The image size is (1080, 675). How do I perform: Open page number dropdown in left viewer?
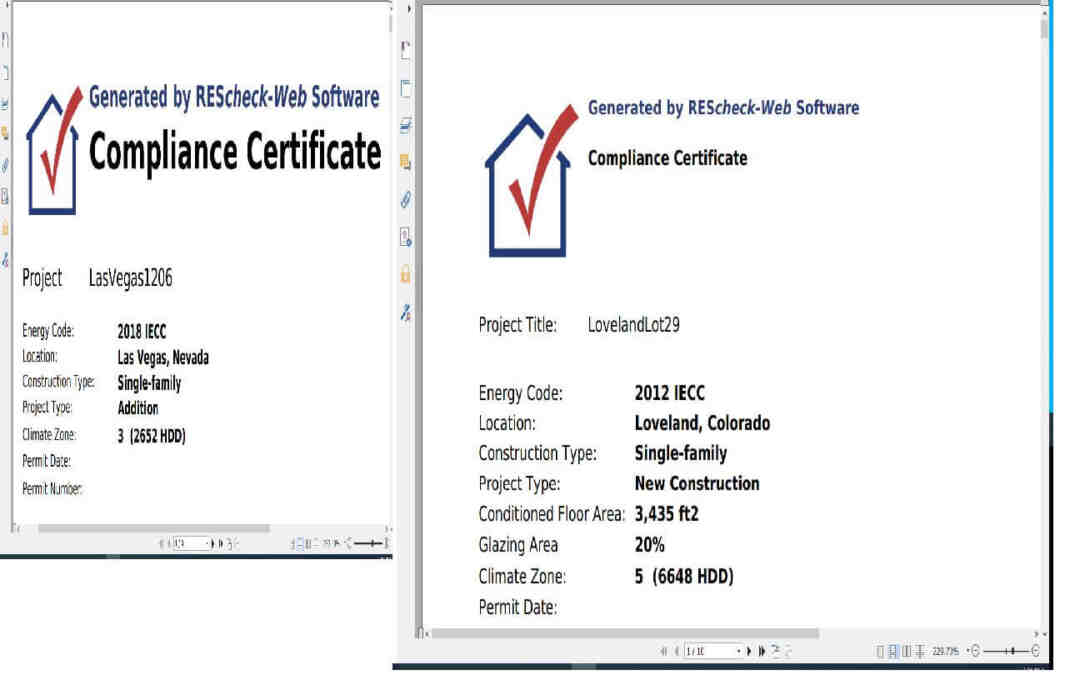(x=208, y=543)
